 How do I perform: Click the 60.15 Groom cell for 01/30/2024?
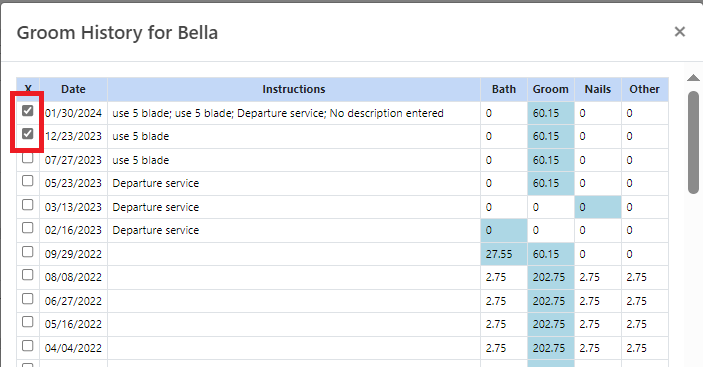point(551,113)
